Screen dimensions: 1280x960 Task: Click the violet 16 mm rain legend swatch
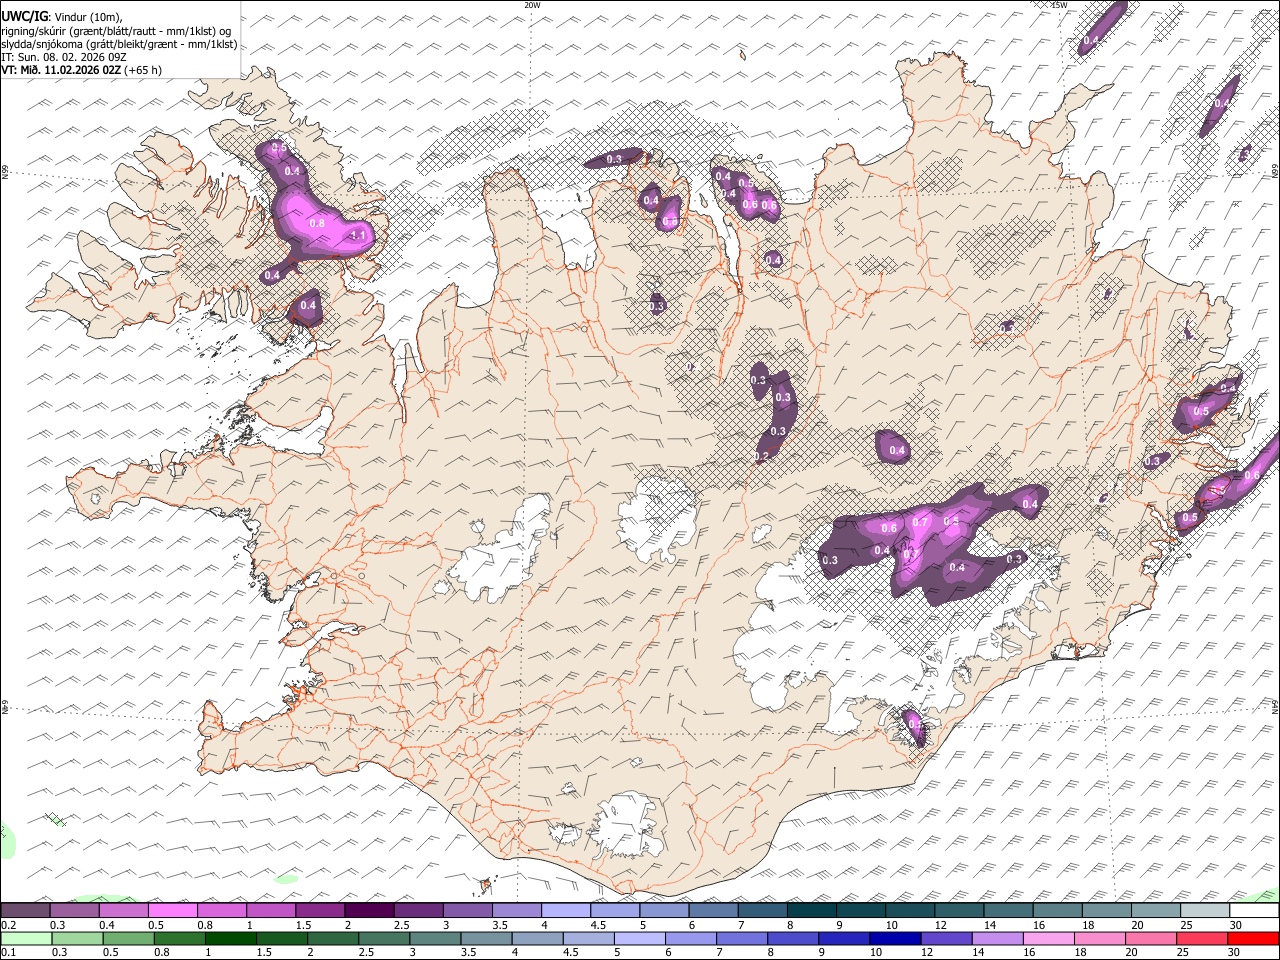pos(997,938)
